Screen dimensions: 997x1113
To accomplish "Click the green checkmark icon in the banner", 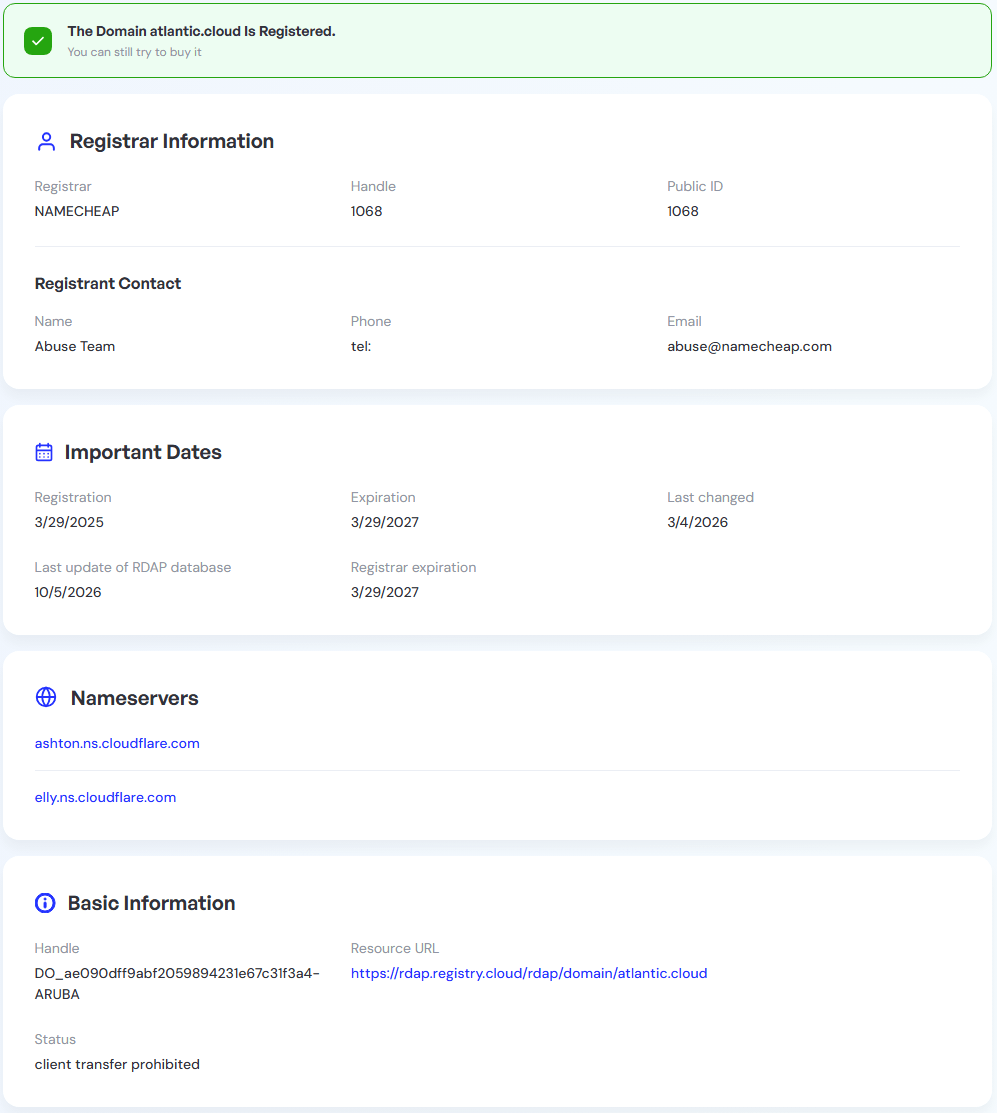I will (x=38, y=41).
